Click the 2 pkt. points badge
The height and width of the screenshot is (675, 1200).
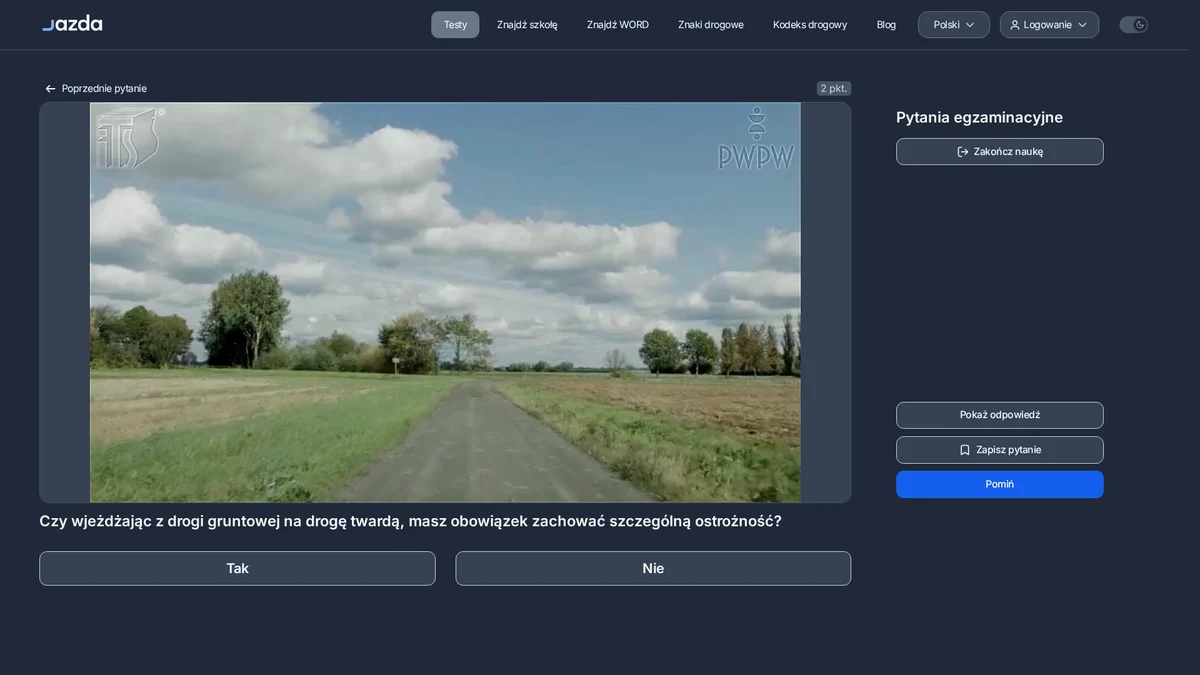(x=833, y=89)
